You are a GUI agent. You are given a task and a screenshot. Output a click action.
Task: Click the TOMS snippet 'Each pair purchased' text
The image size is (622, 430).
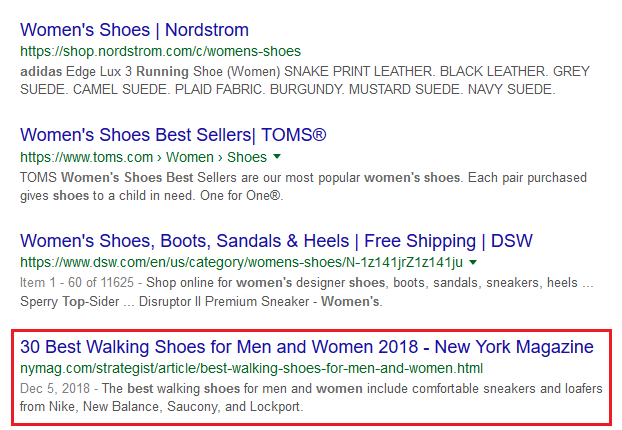click(527, 178)
